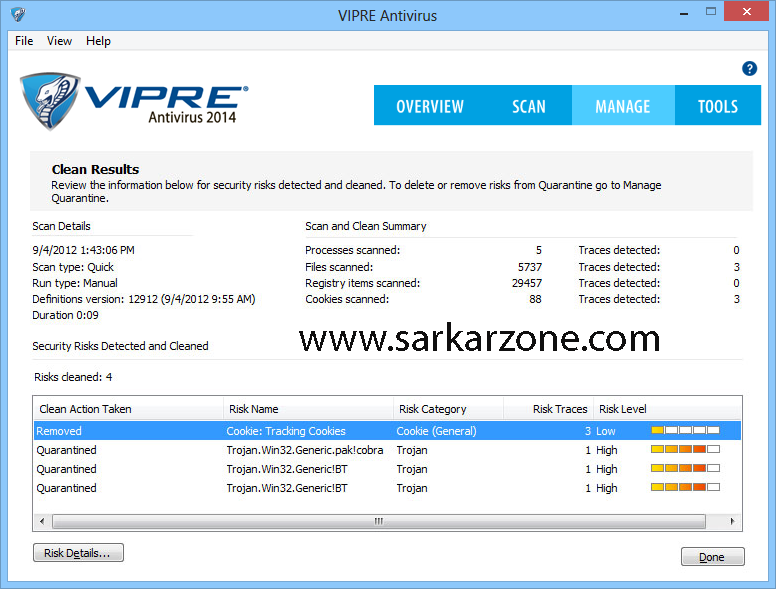Click the Run type: Manual text
The height and width of the screenshot is (589, 776).
(x=75, y=283)
